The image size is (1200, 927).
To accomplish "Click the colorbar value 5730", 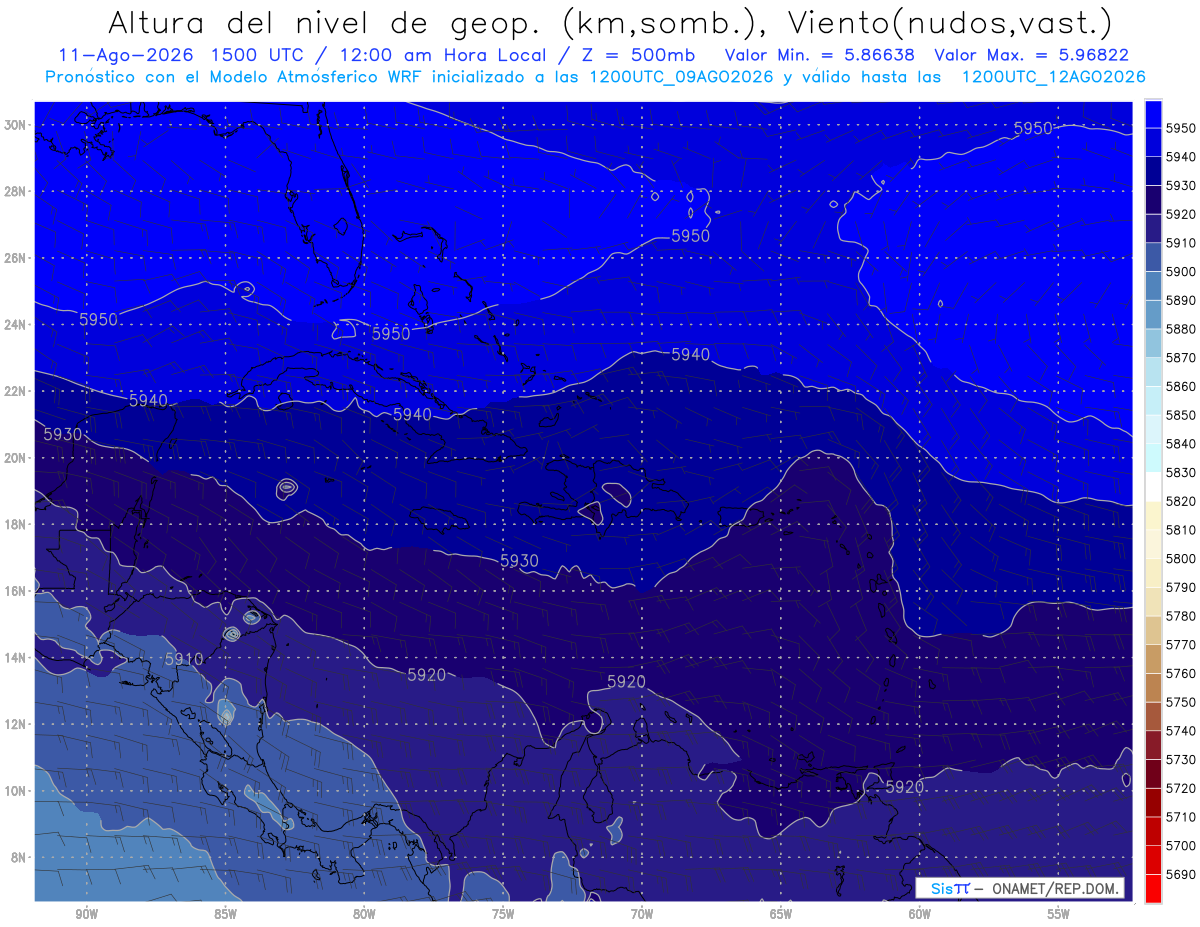I will coord(1181,759).
